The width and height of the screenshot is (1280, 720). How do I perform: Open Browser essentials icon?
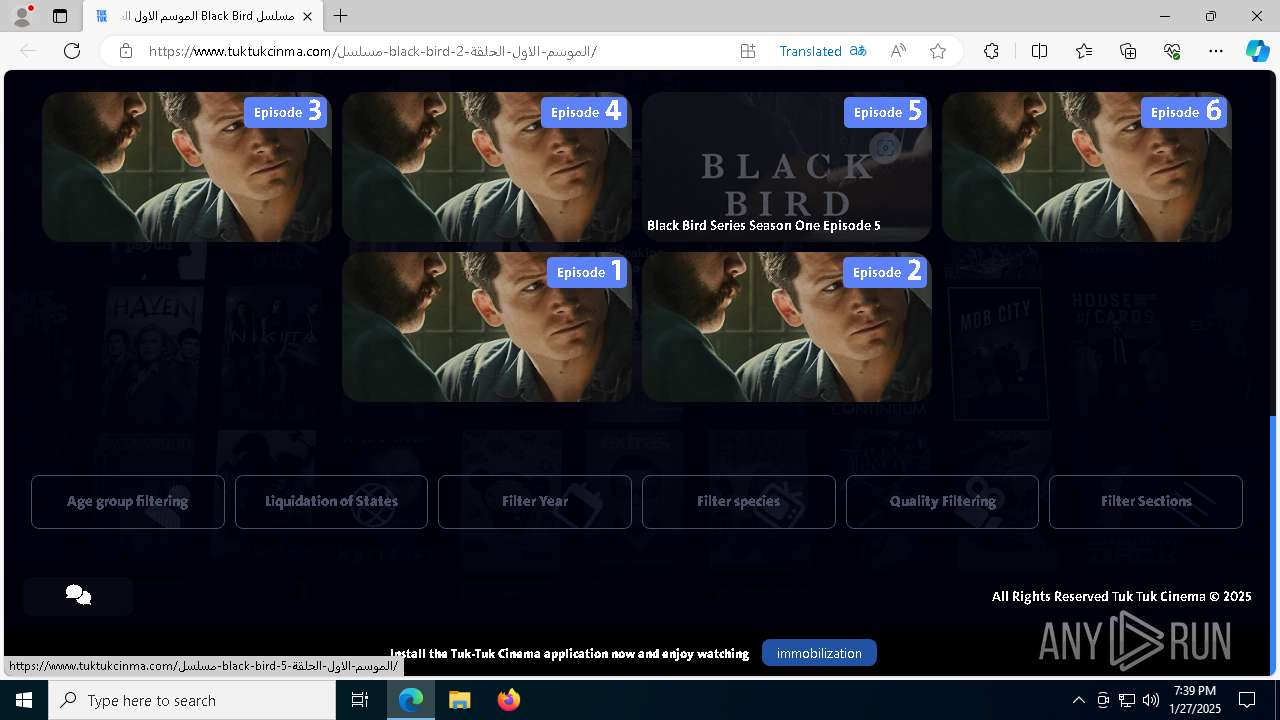1172,51
